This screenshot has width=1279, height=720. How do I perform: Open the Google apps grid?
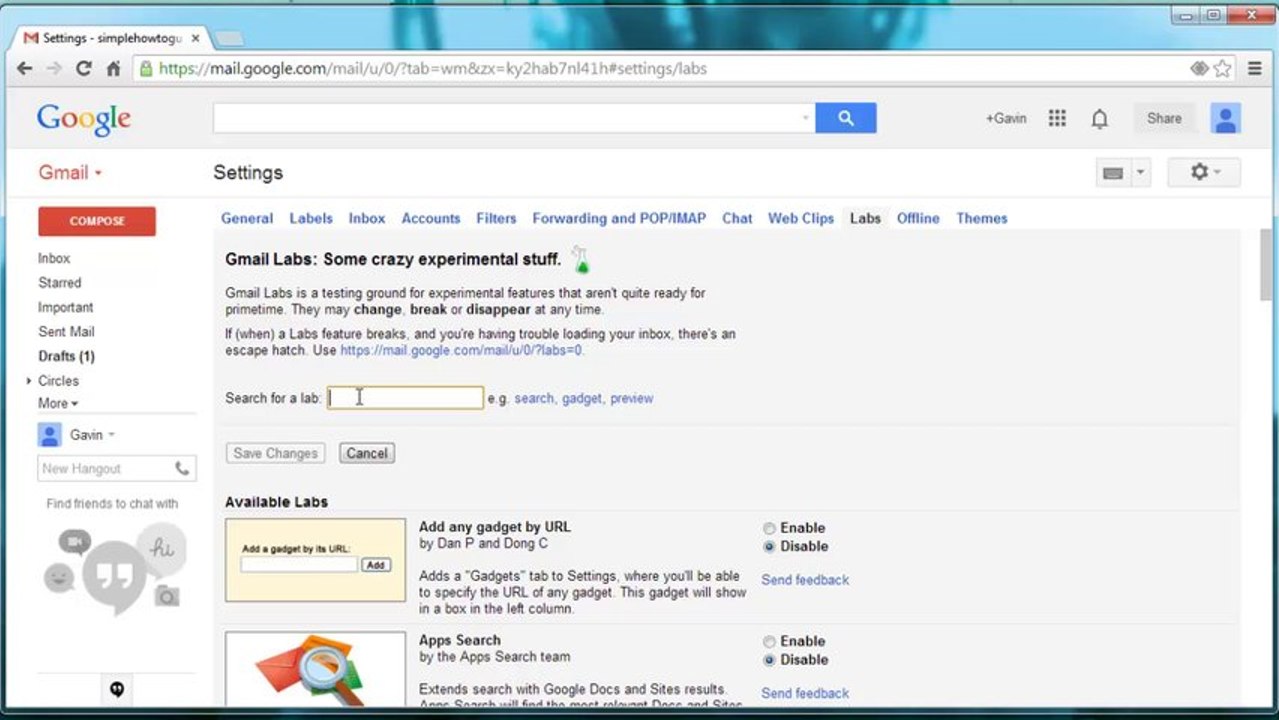(1057, 118)
